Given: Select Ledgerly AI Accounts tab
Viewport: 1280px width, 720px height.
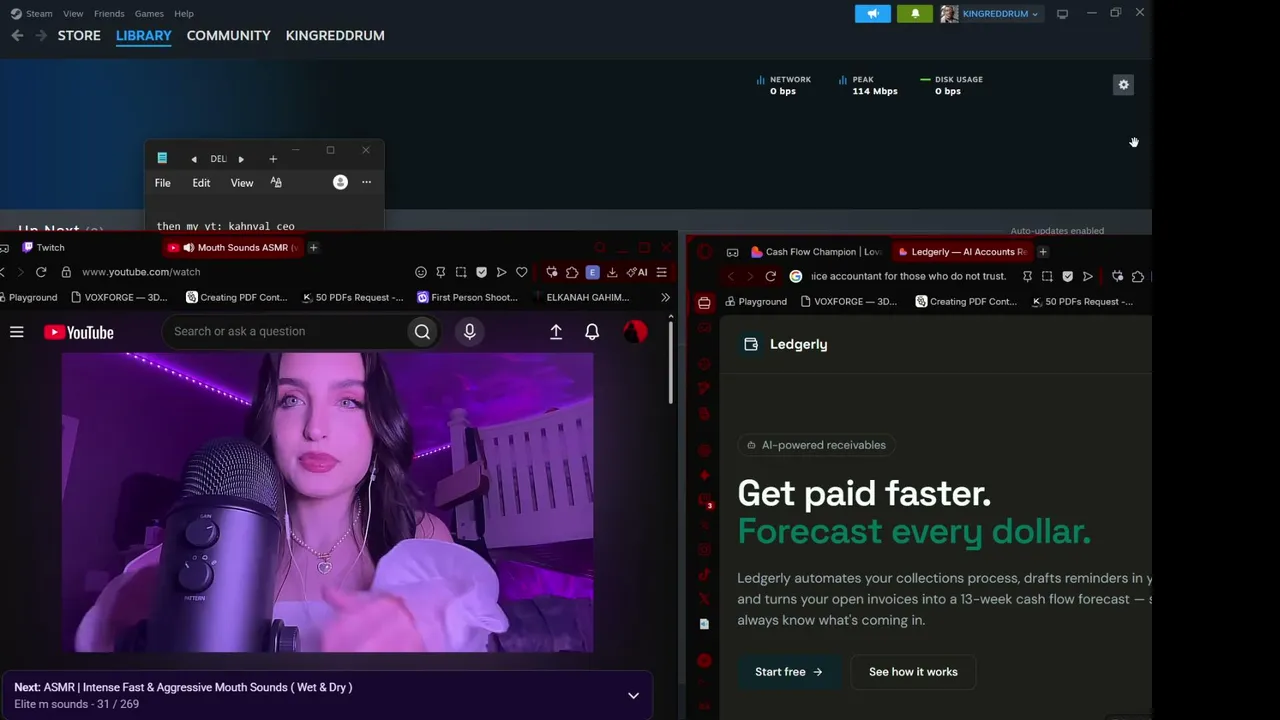Looking at the screenshot, I should [x=962, y=252].
